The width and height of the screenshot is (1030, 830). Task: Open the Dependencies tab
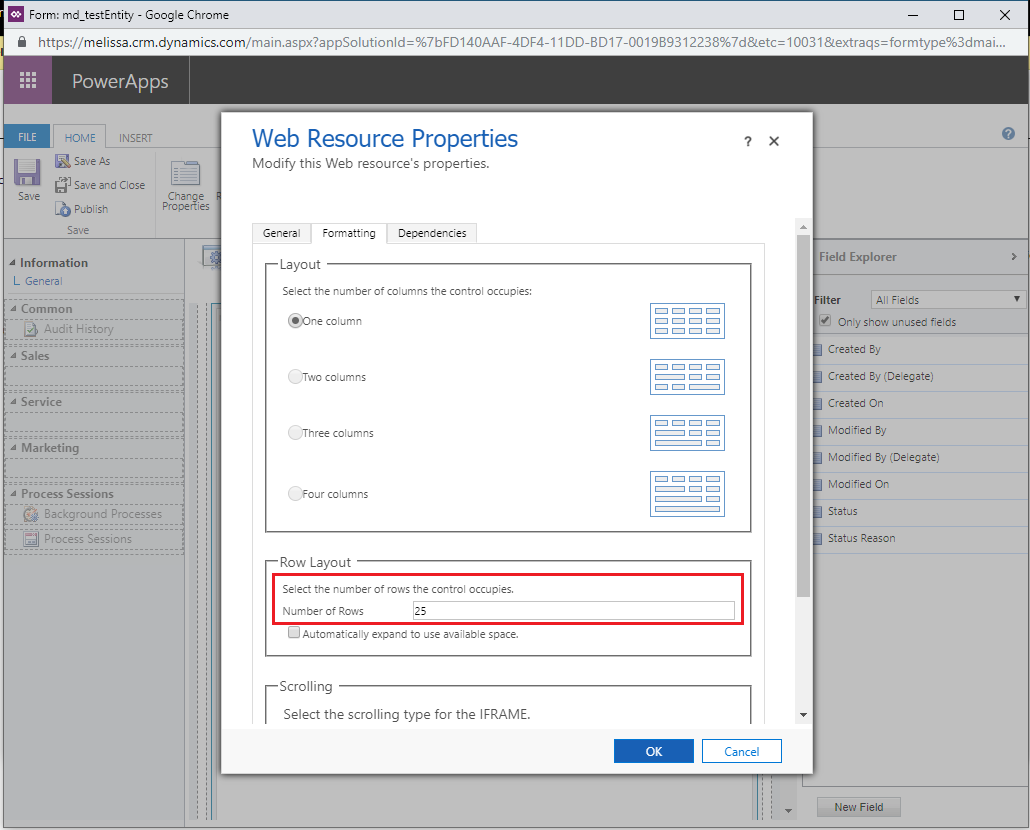pos(432,233)
